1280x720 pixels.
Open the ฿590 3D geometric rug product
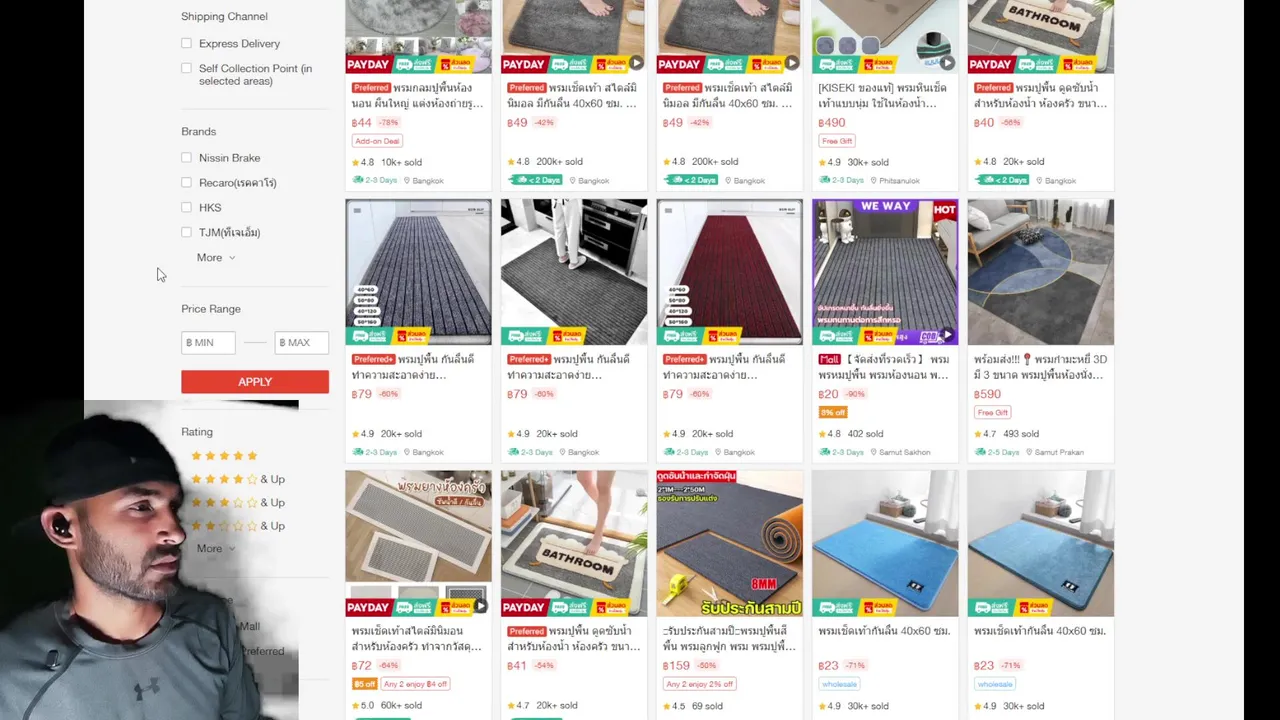pos(1040,272)
